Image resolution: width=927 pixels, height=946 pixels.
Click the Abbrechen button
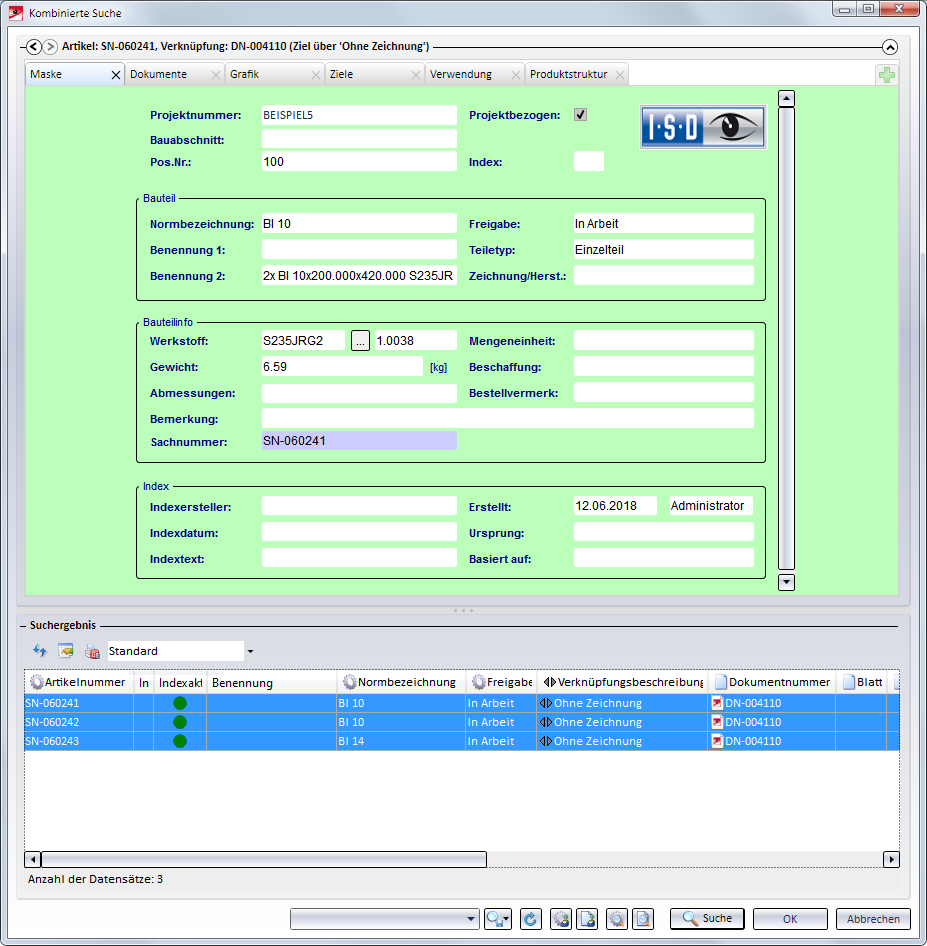[x=873, y=919]
